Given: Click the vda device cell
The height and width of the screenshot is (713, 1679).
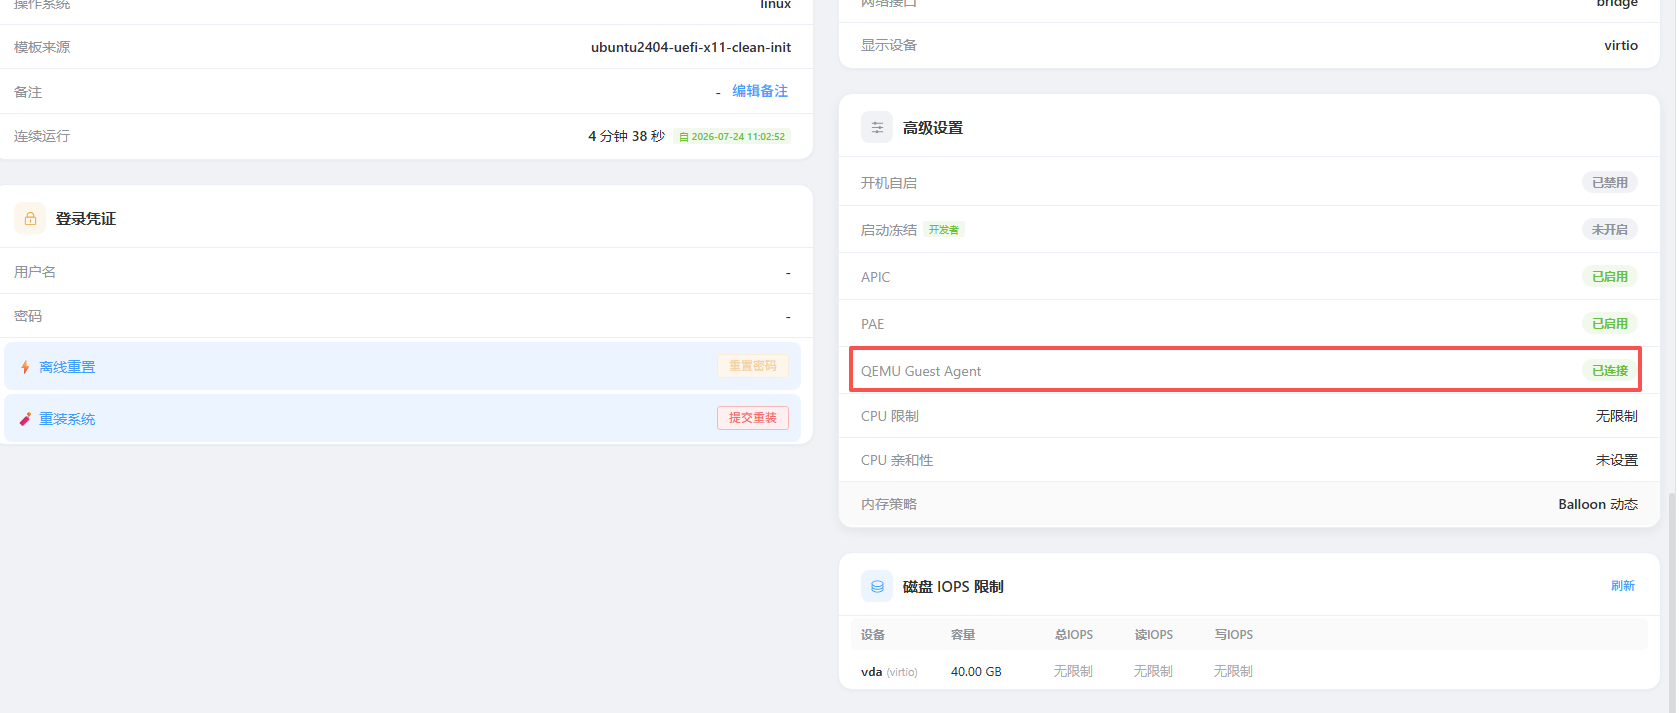Looking at the screenshot, I should pos(889,672).
